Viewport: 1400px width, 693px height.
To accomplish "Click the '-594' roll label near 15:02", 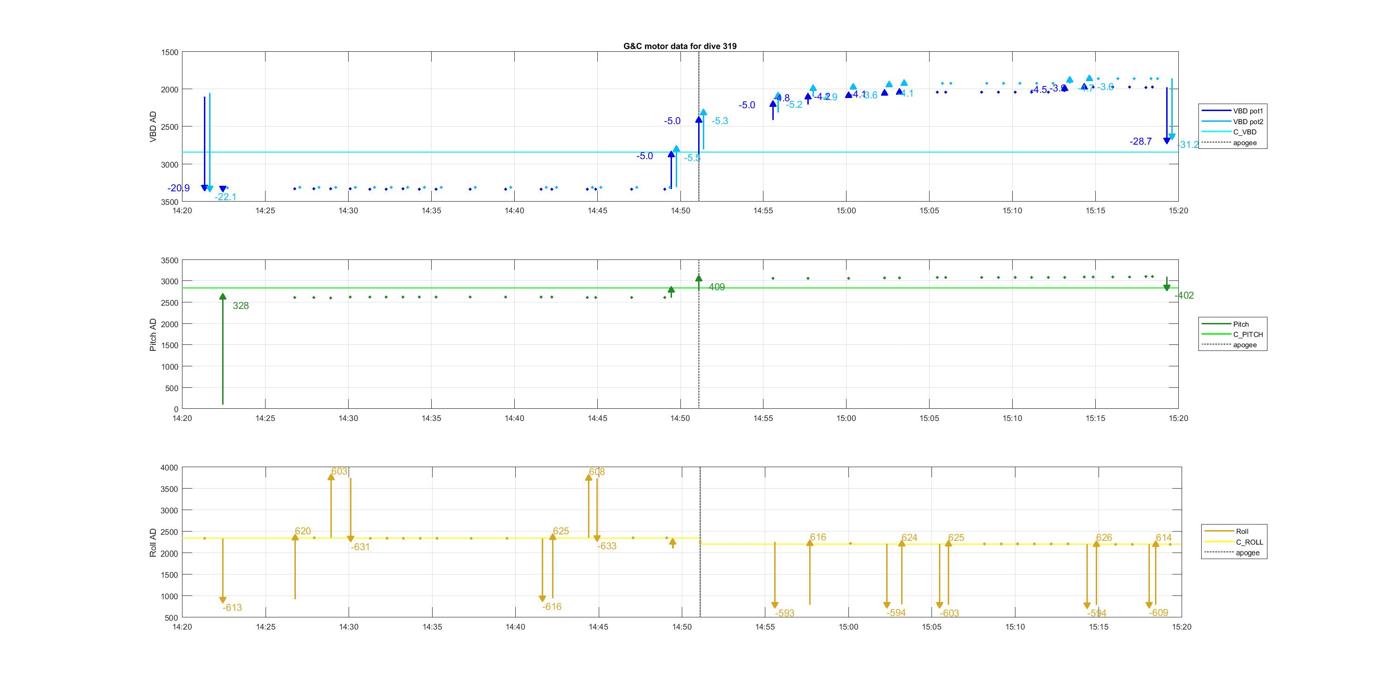I will (896, 613).
